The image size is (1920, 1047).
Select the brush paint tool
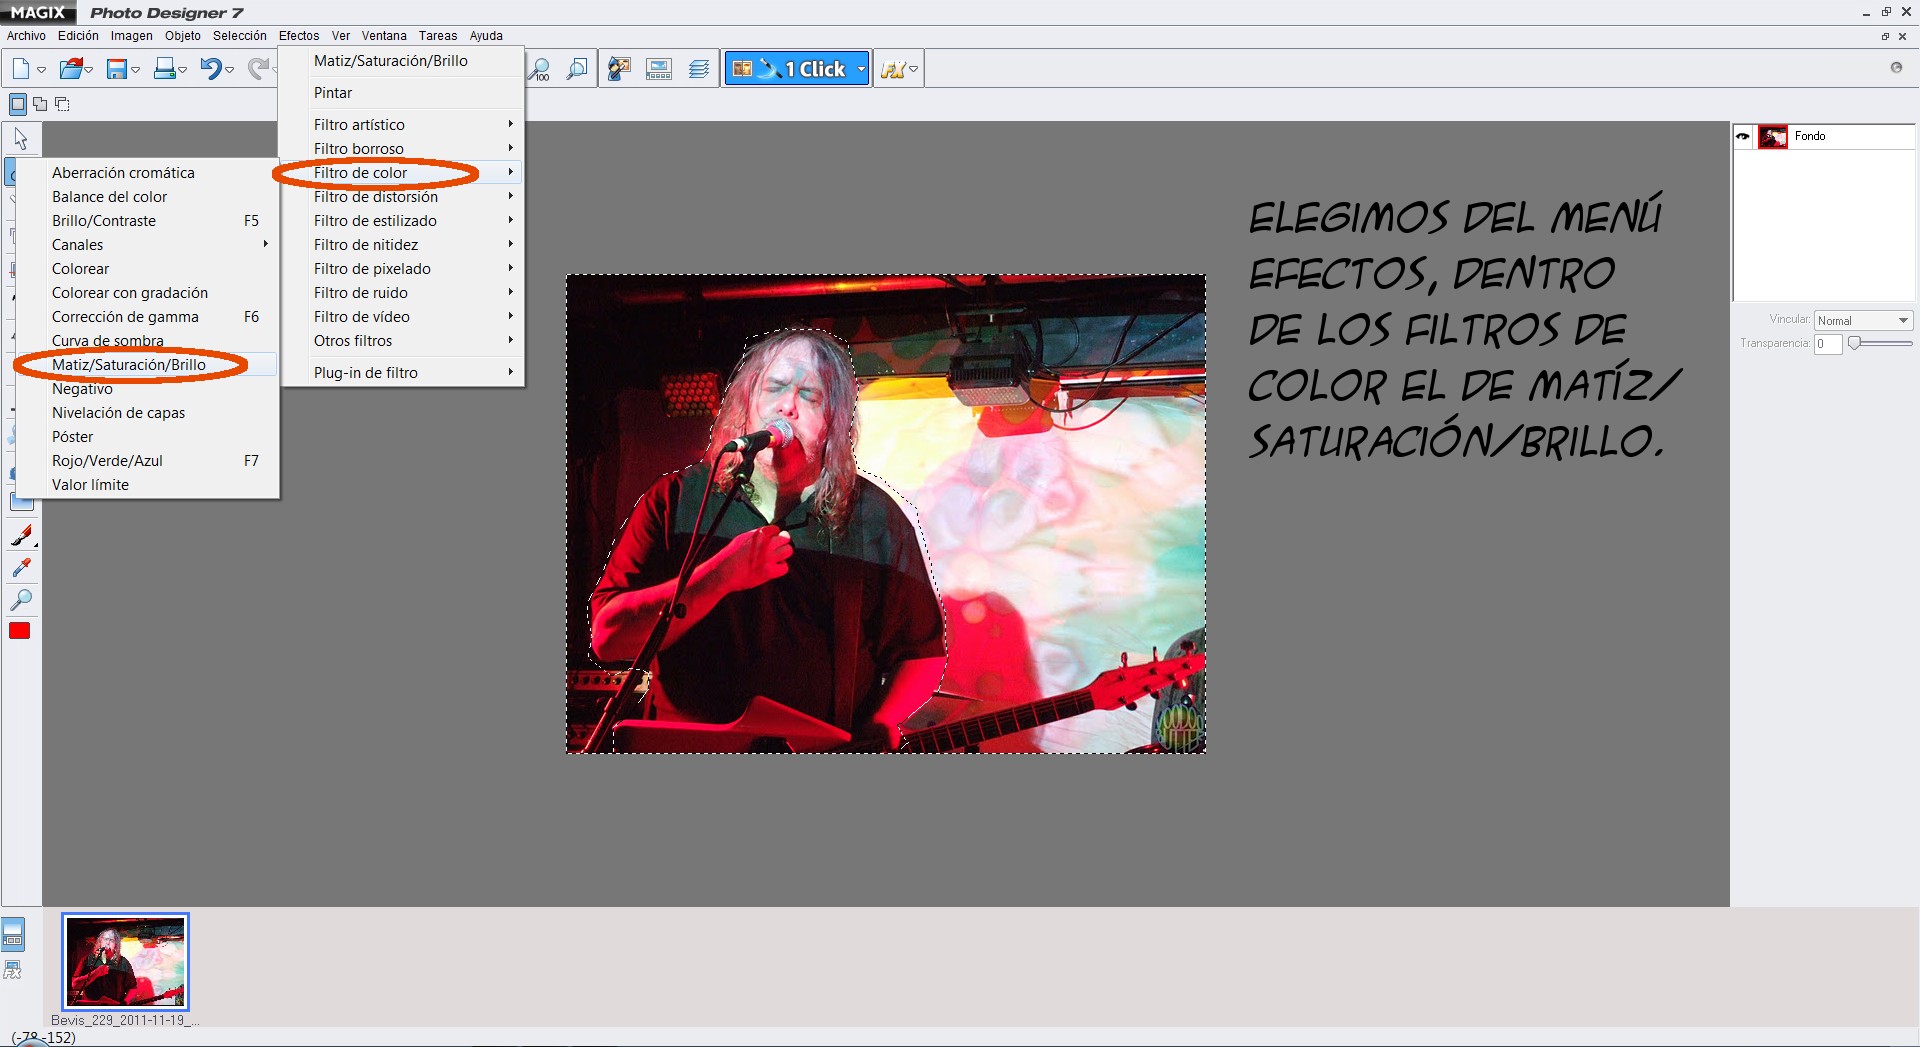[x=21, y=536]
